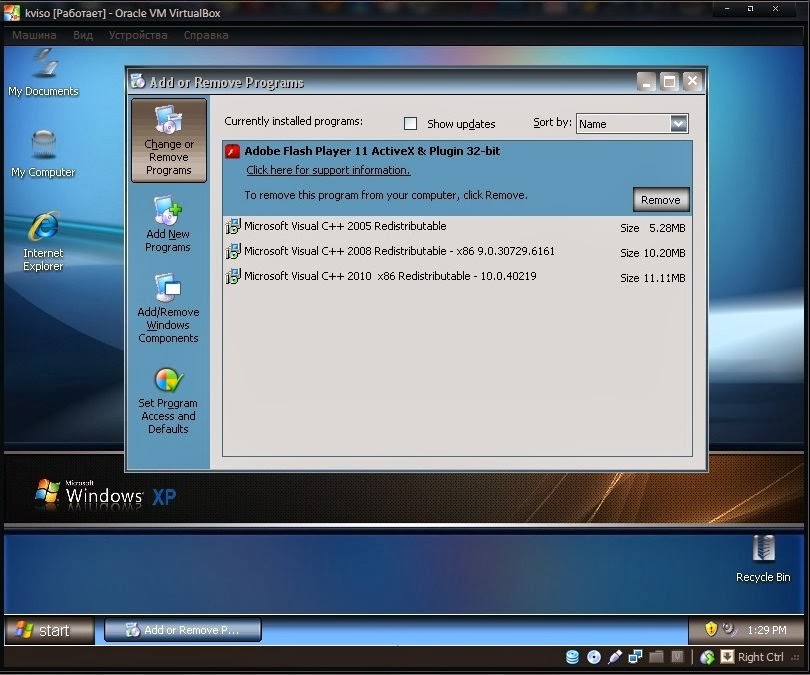
Task: Click the optical disc icon in VirtualBox status bar
Action: 596,656
